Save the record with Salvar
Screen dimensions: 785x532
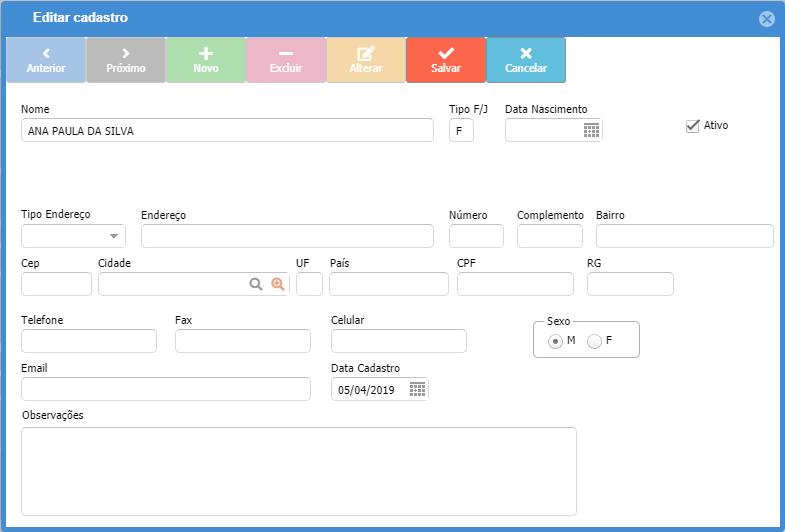tap(446, 60)
